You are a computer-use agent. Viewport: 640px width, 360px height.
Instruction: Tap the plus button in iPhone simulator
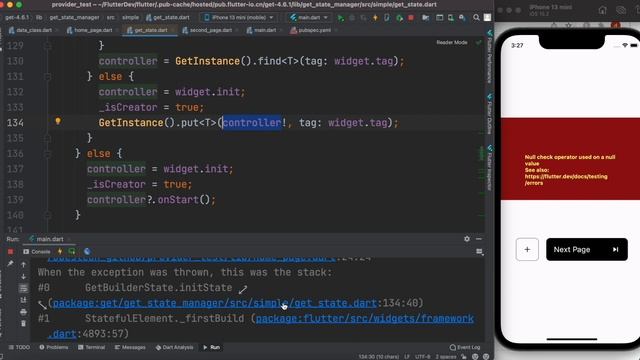[527, 249]
